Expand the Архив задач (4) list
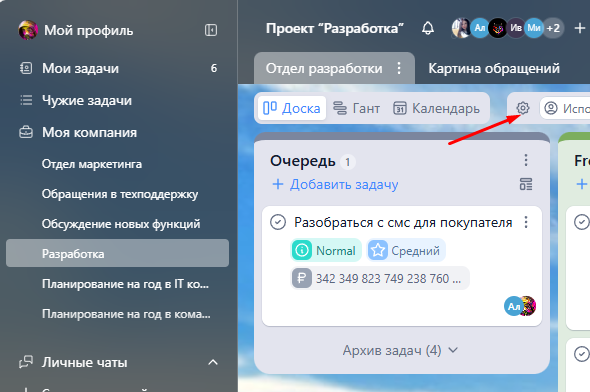The image size is (590, 392). tap(400, 351)
